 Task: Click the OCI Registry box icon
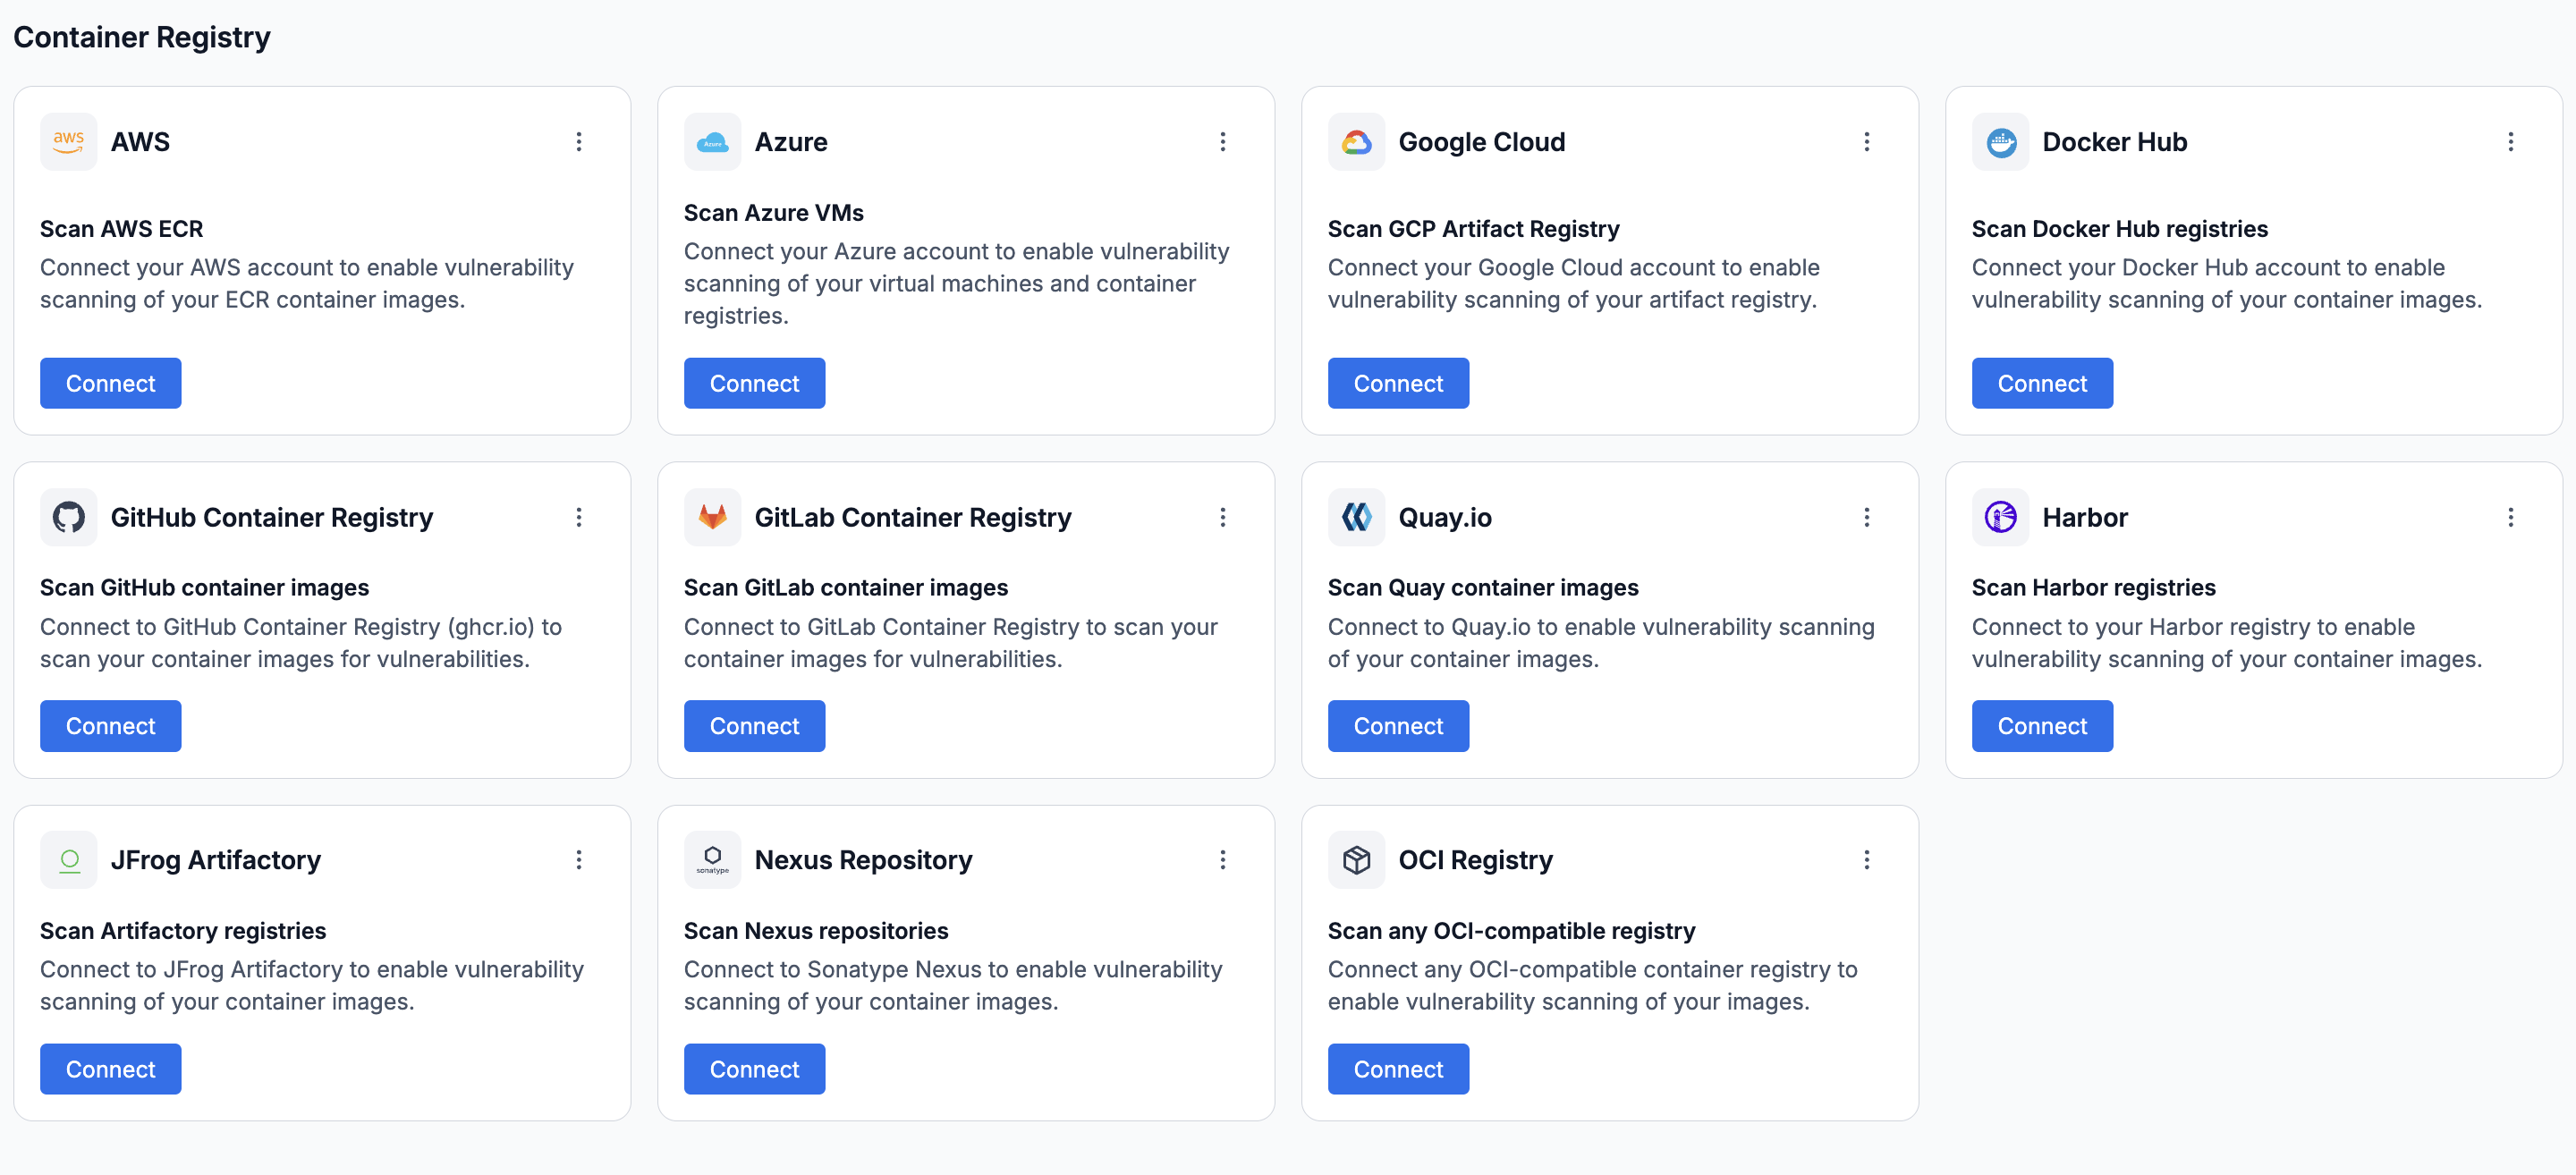click(1356, 860)
